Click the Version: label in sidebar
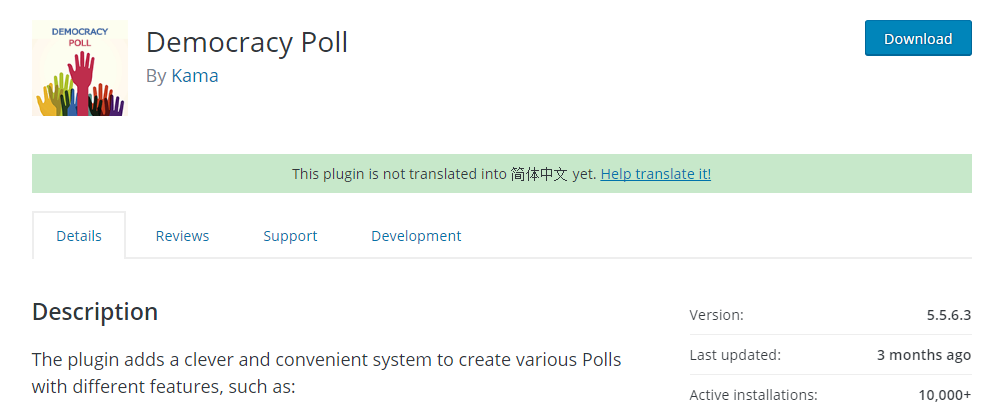Image resolution: width=1004 pixels, height=414 pixels. (x=717, y=315)
